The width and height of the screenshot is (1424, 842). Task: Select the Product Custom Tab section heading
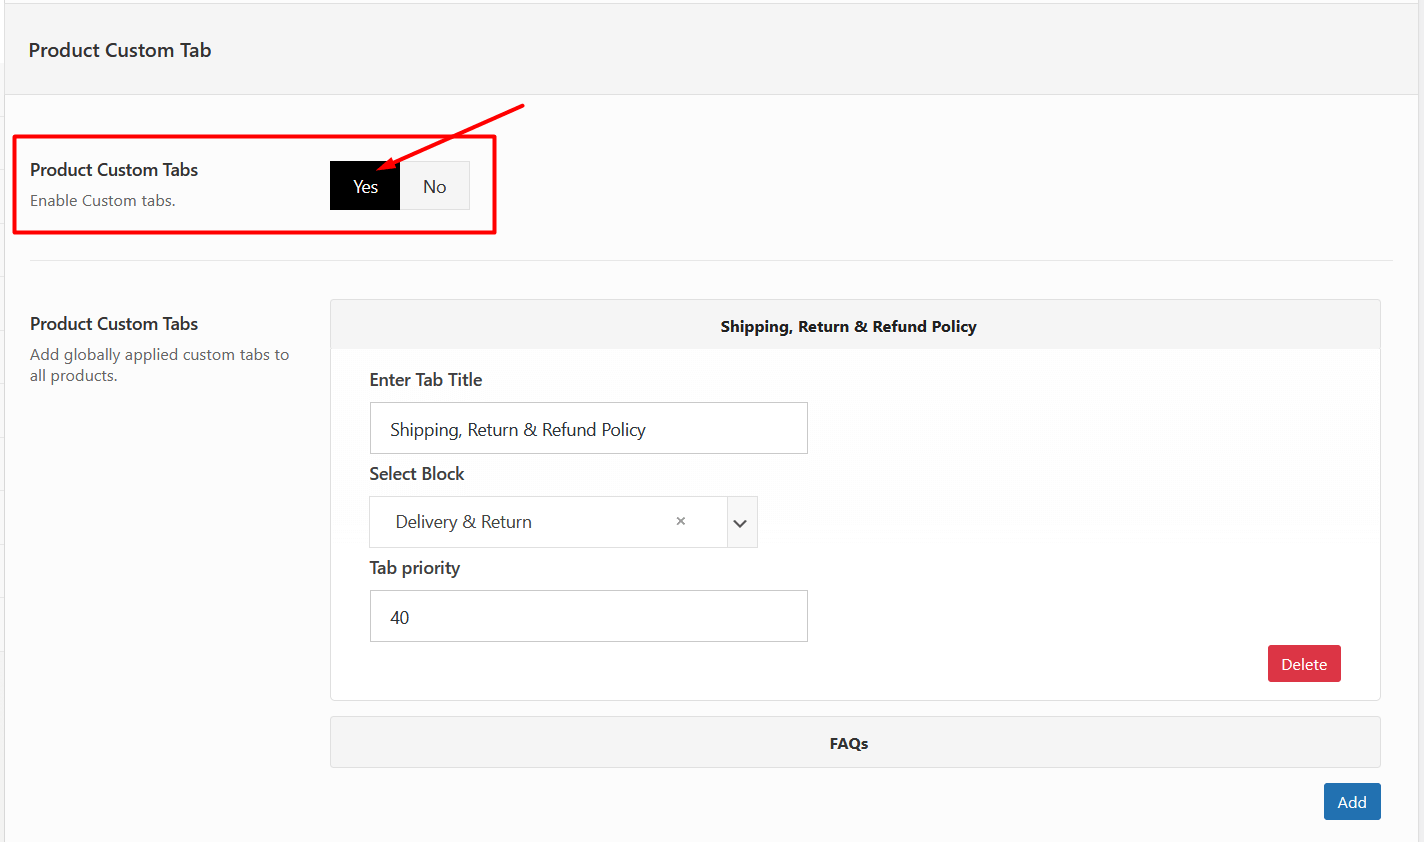(x=120, y=50)
